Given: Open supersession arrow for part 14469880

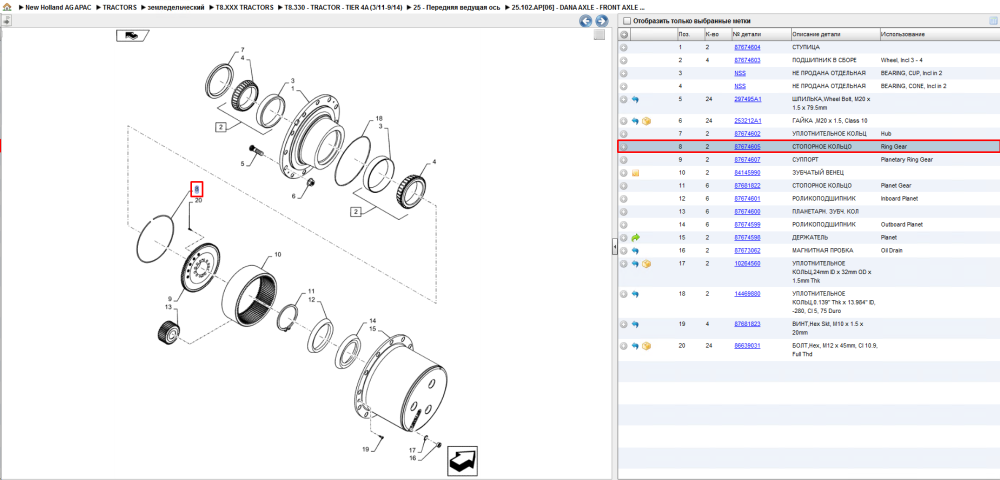Looking at the screenshot, I should pyautogui.click(x=635, y=294).
